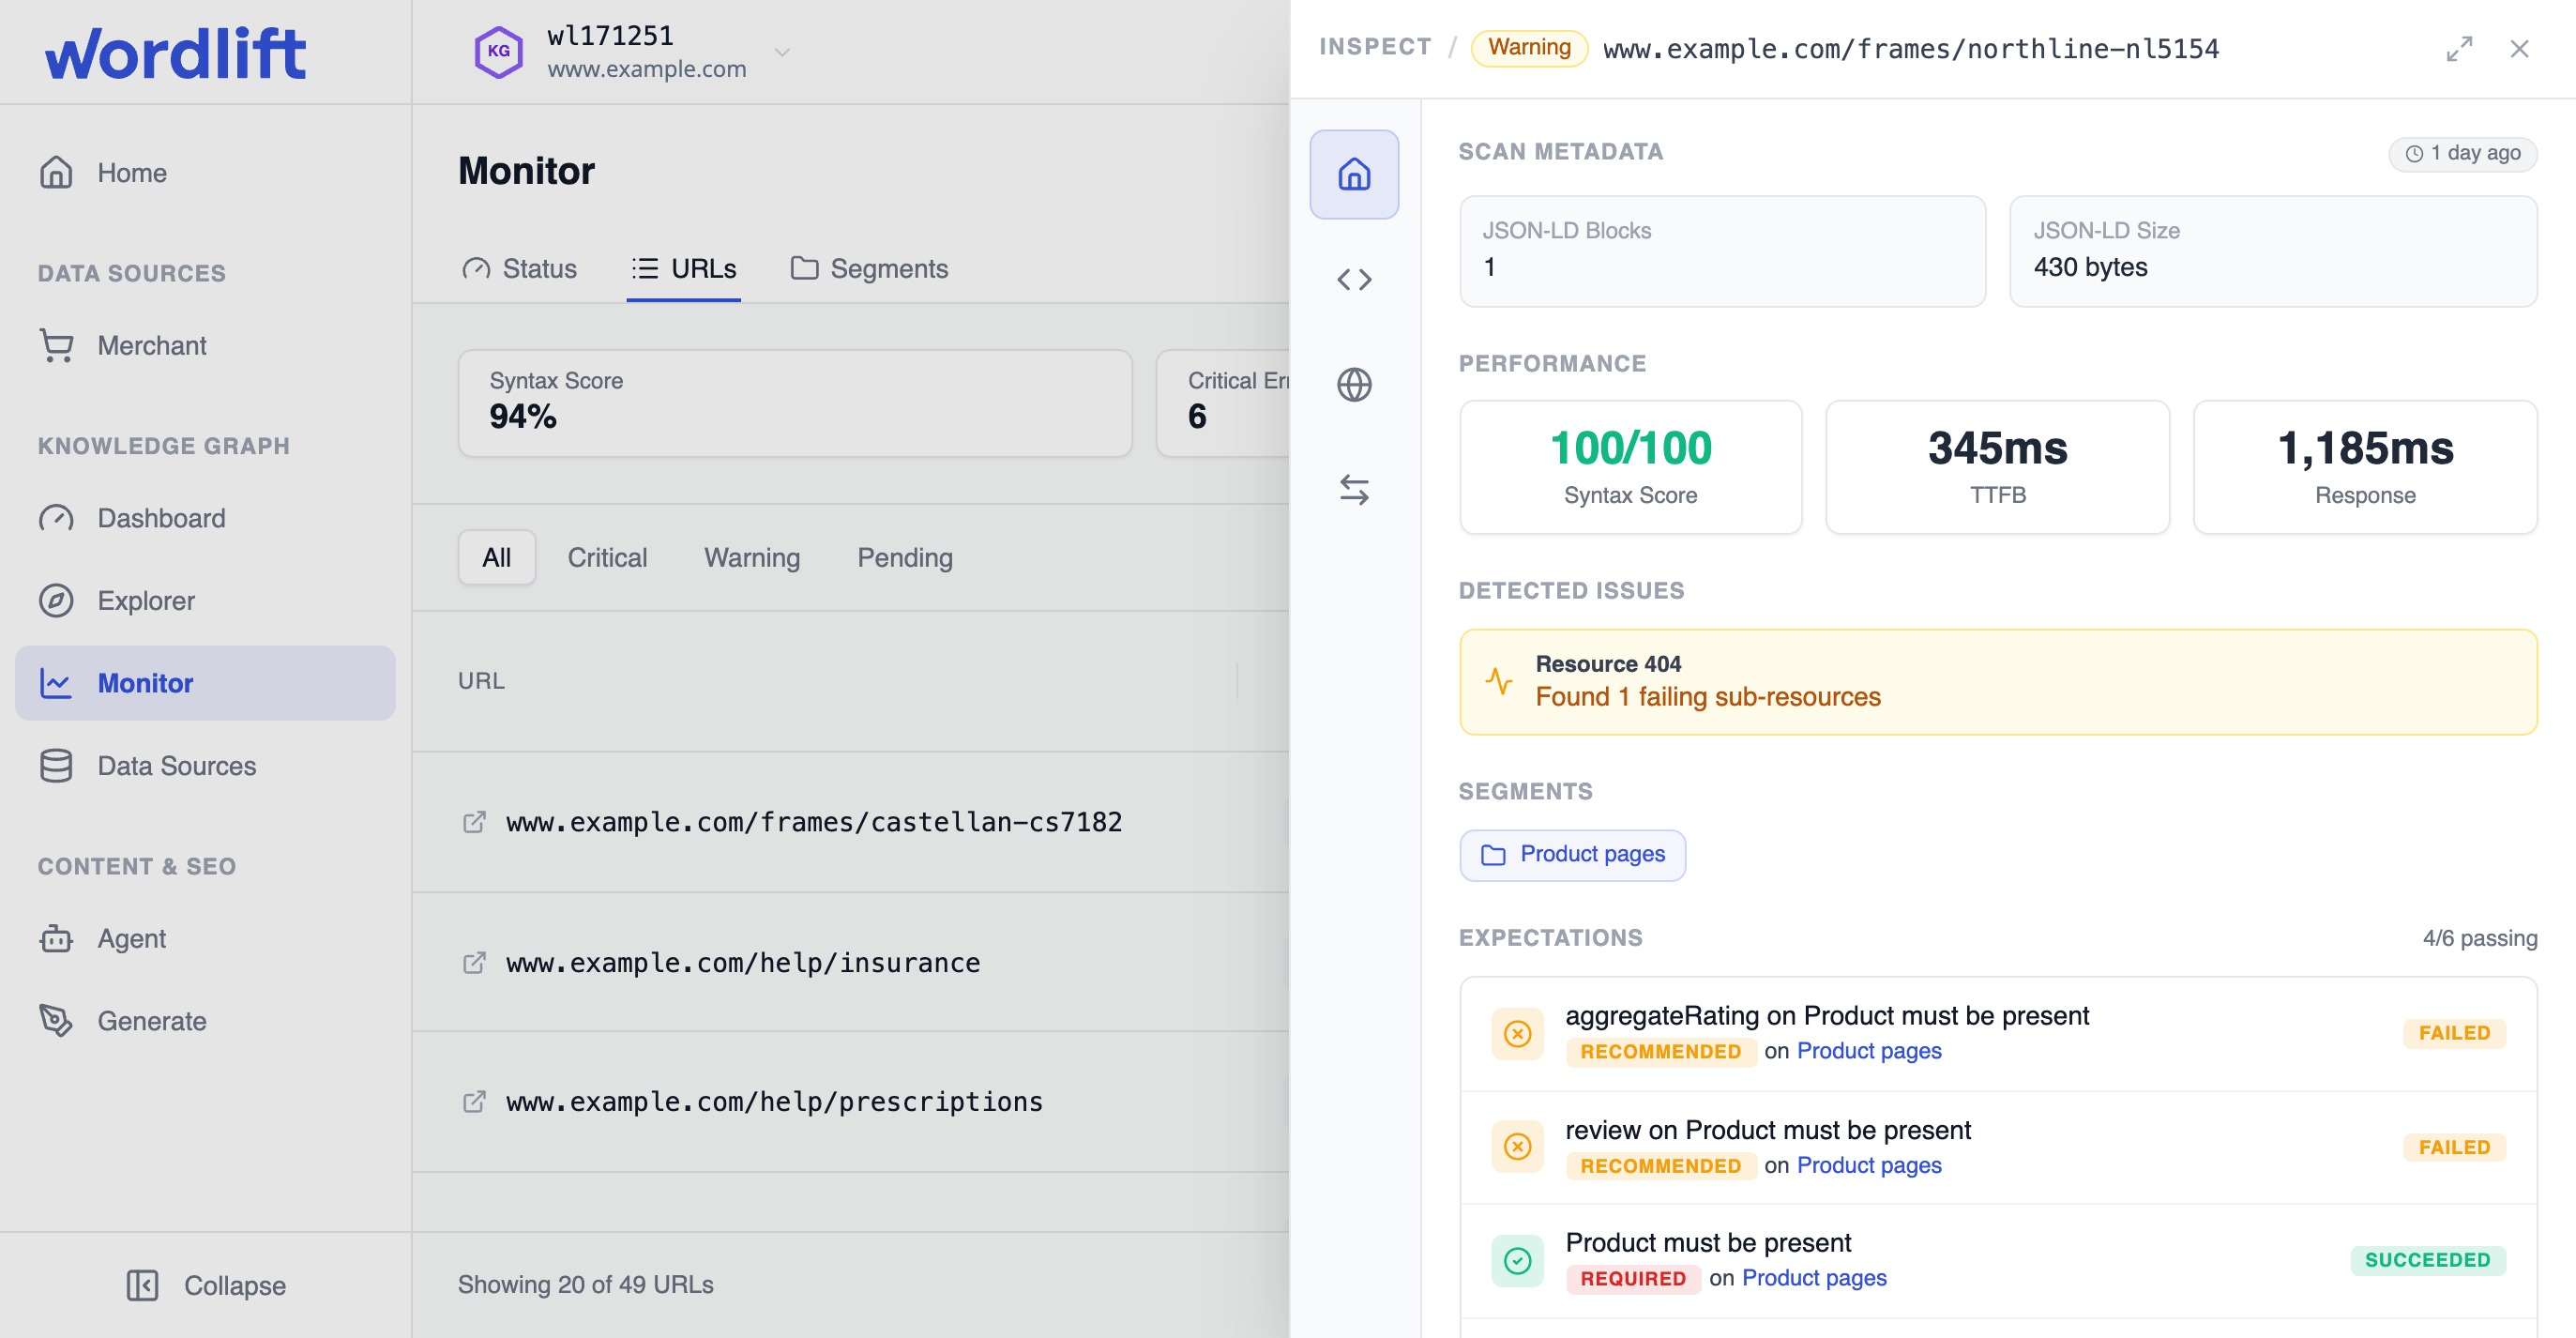Image resolution: width=2576 pixels, height=1338 pixels.
Task: Filter URLs by Critical
Action: pos(607,557)
